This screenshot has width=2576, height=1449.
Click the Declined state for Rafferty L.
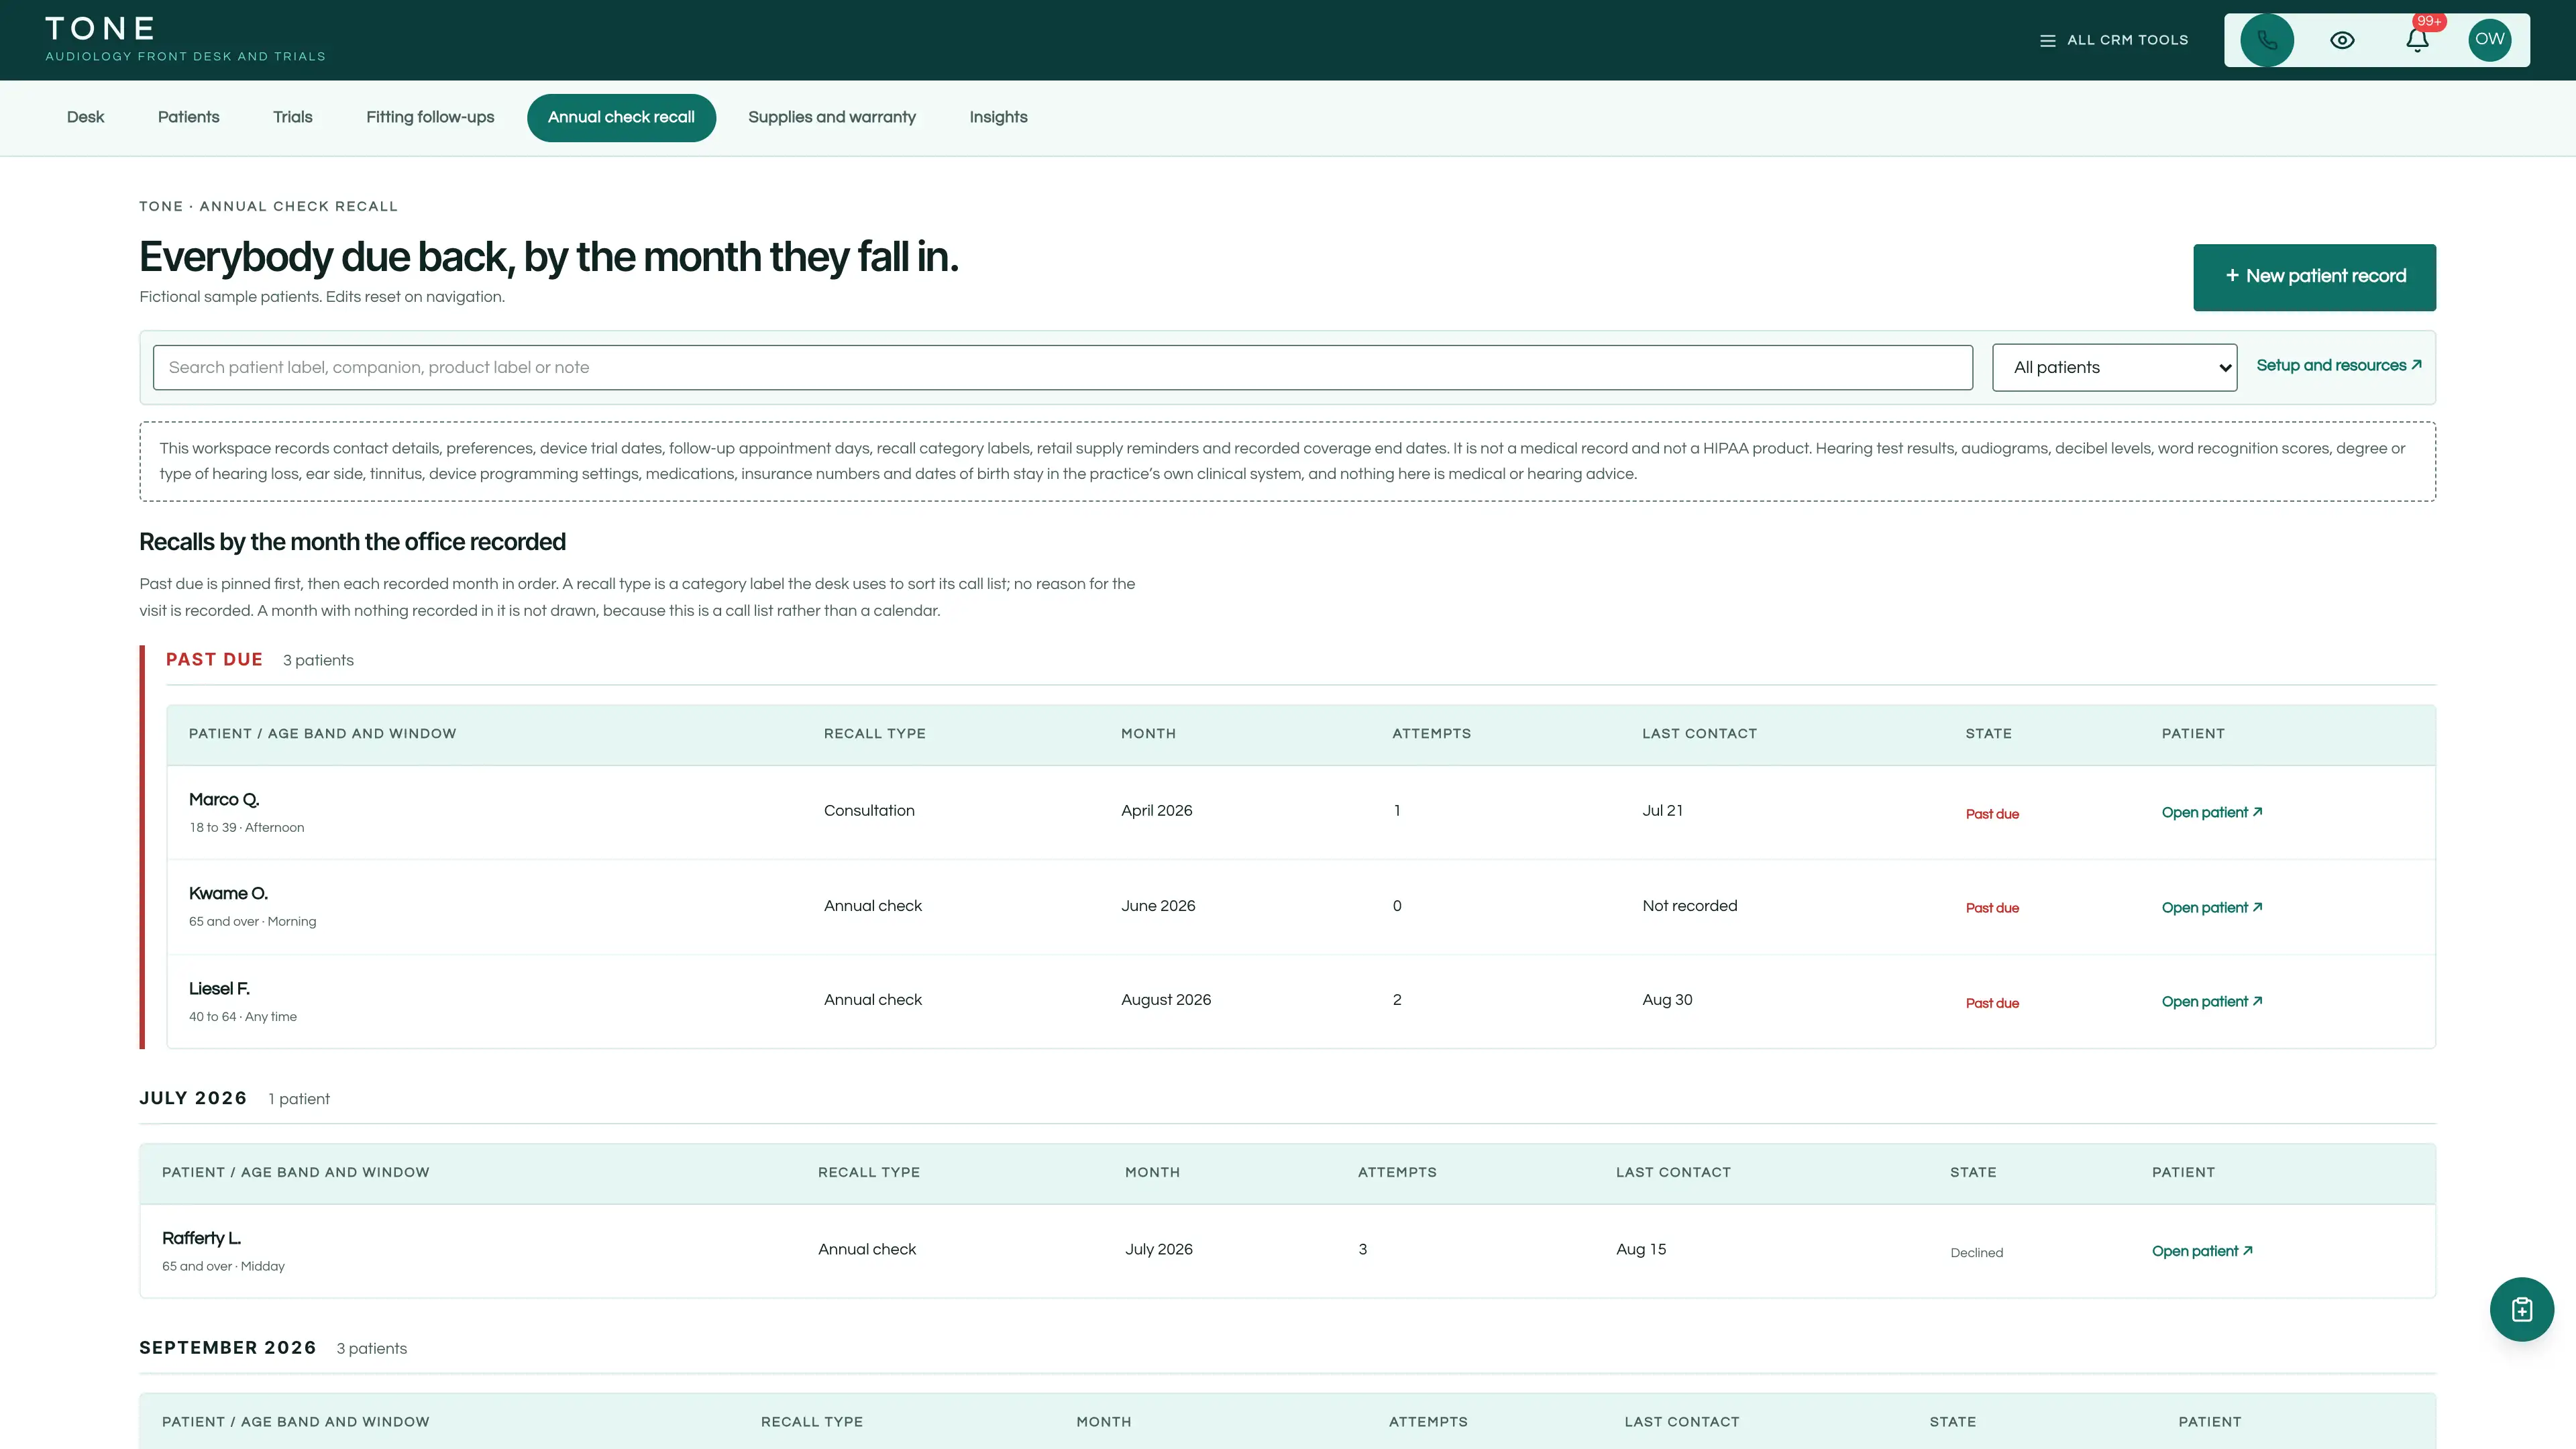1976,1252
